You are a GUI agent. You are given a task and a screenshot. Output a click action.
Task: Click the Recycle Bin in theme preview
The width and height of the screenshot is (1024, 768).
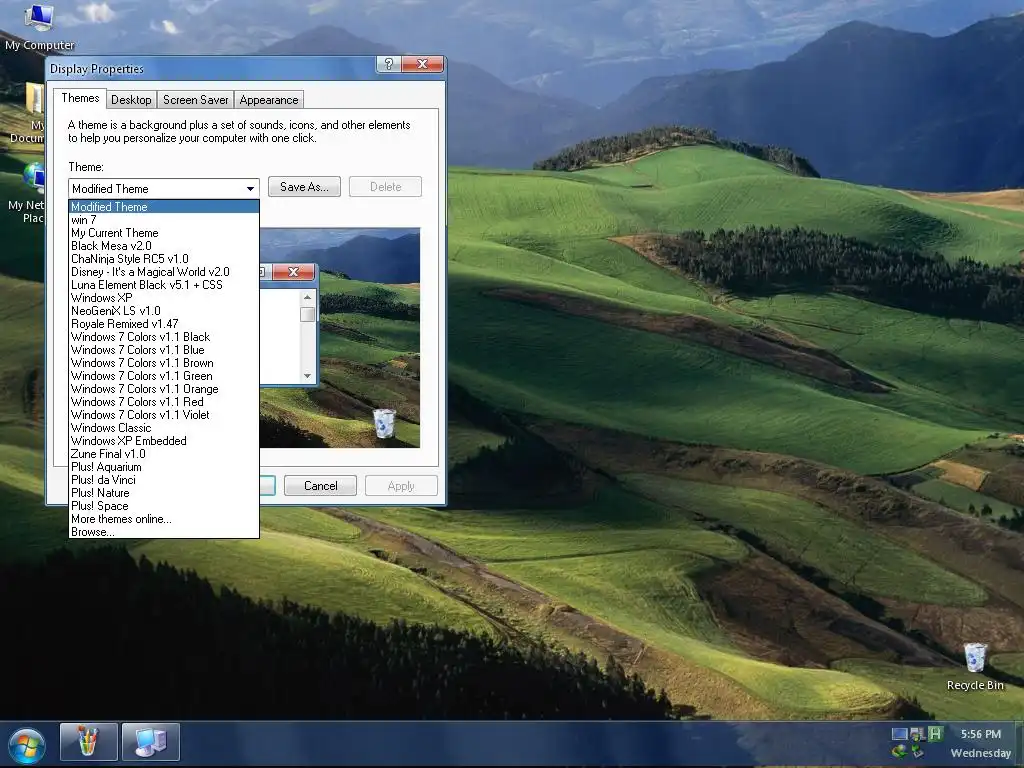click(x=384, y=423)
